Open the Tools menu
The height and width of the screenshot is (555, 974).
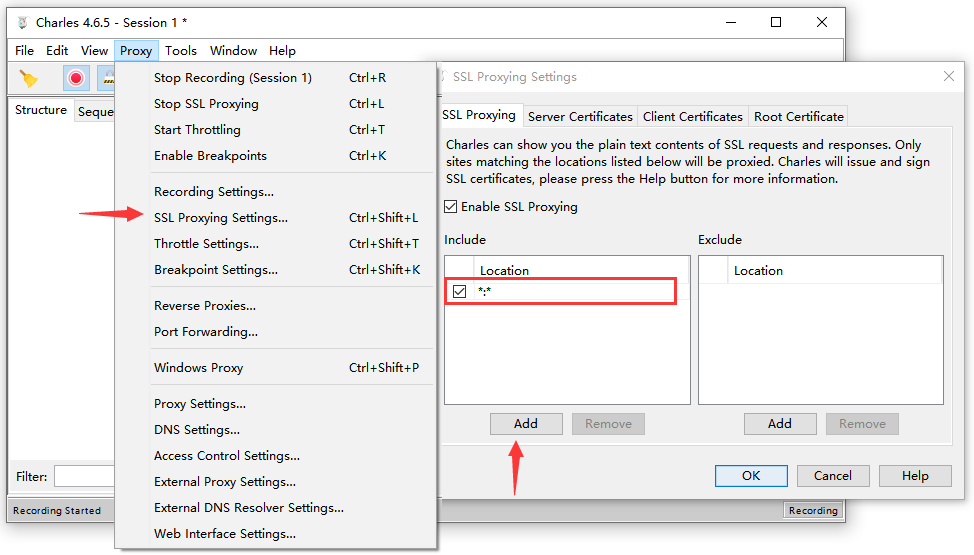click(181, 51)
